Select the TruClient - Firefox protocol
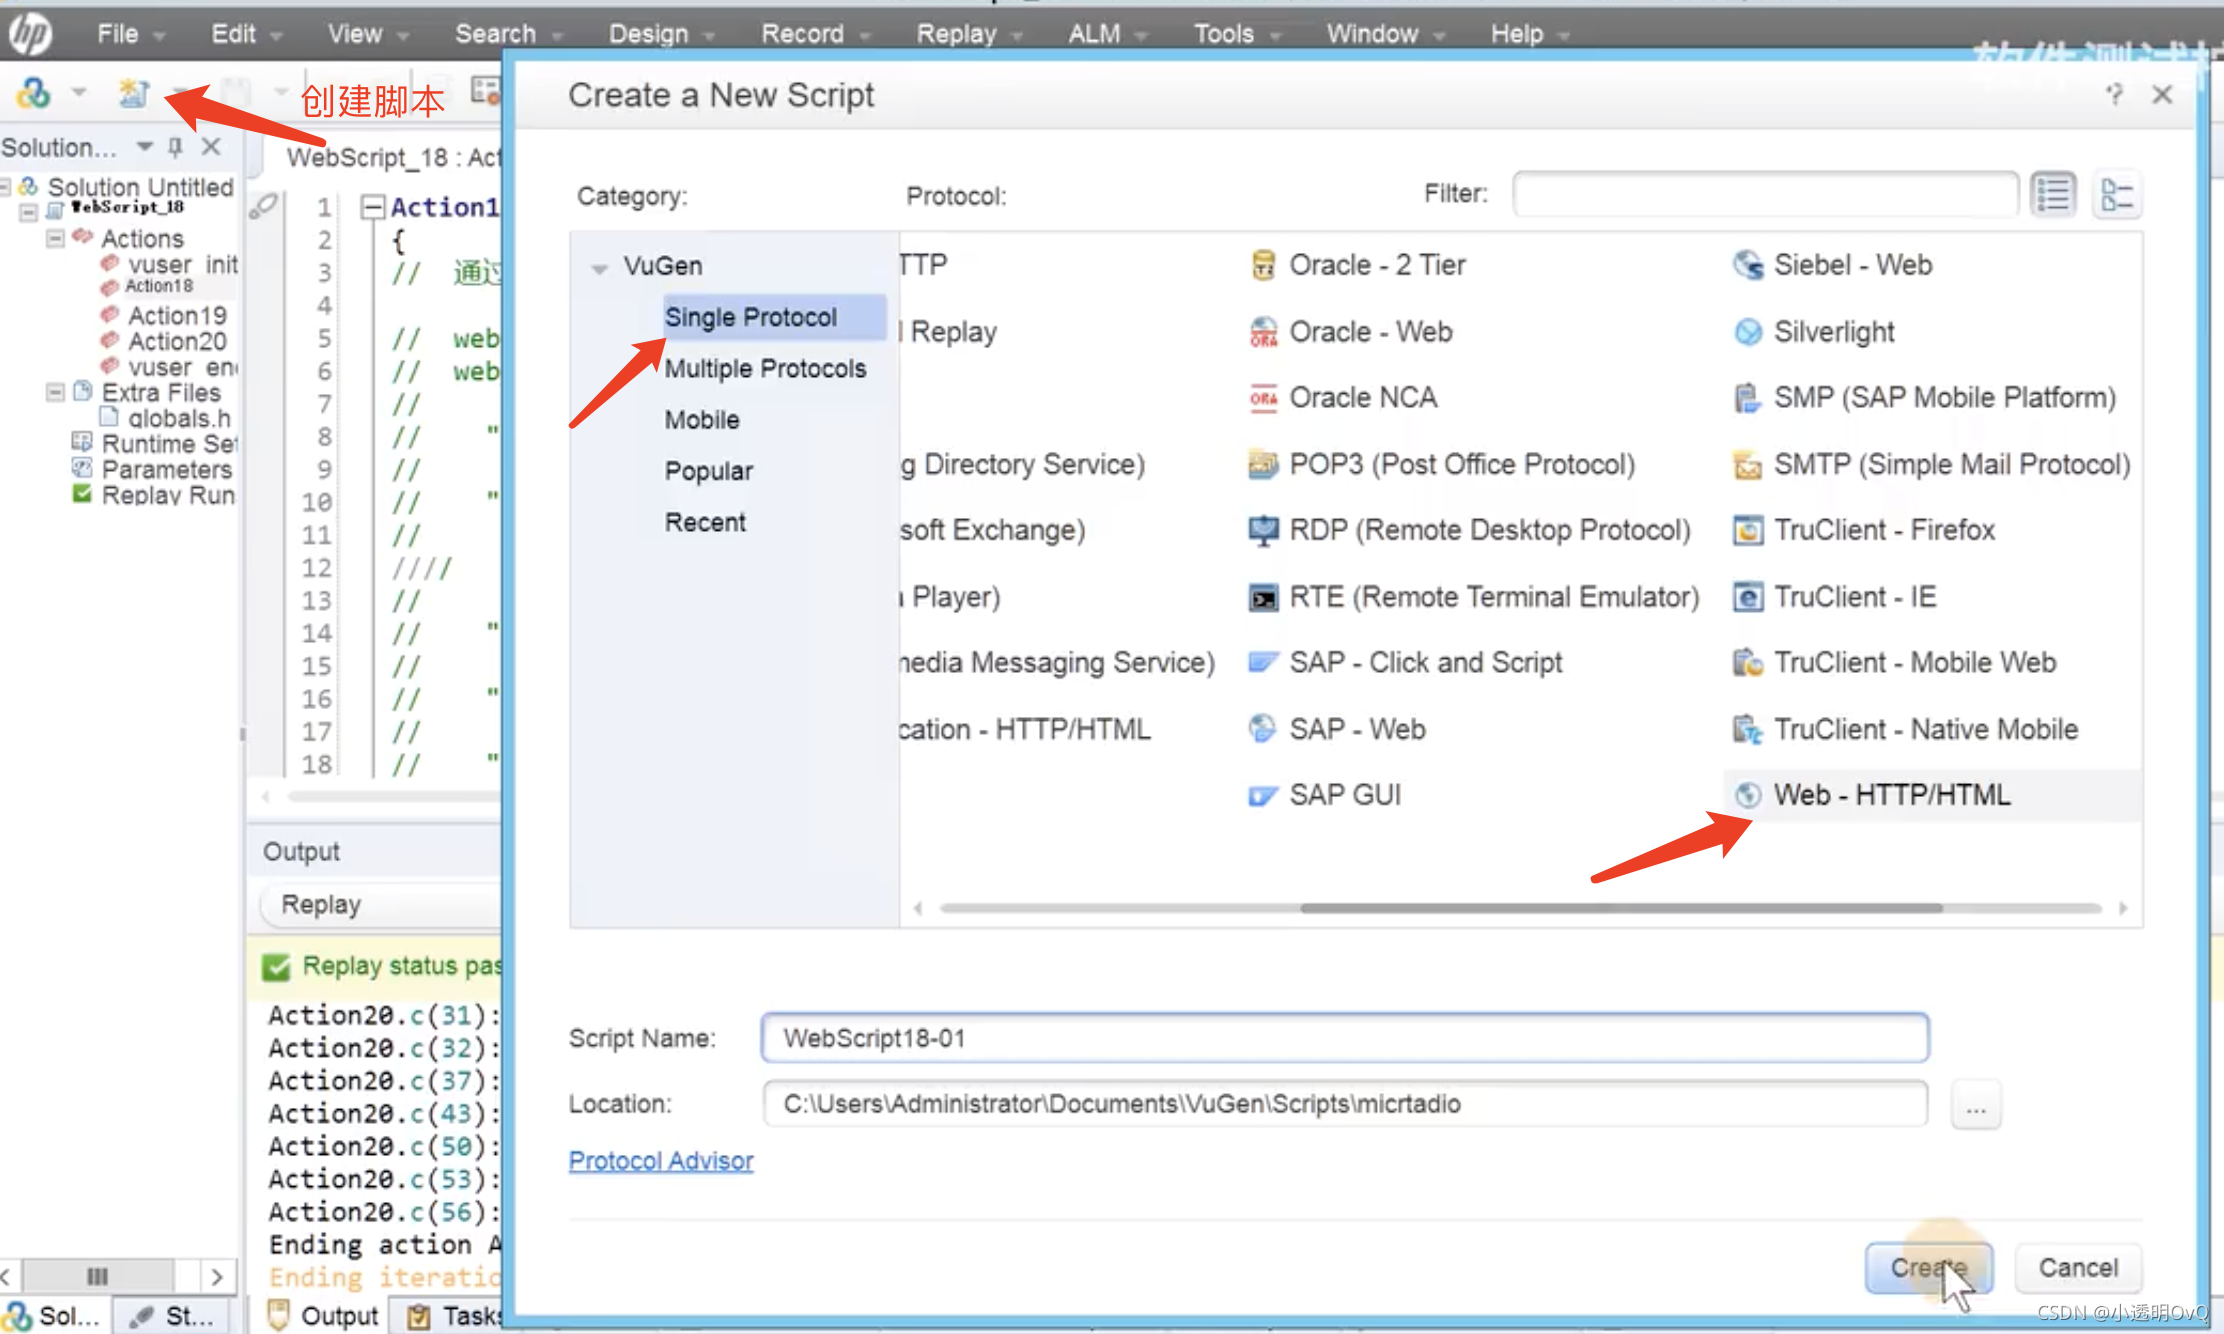 point(1883,530)
